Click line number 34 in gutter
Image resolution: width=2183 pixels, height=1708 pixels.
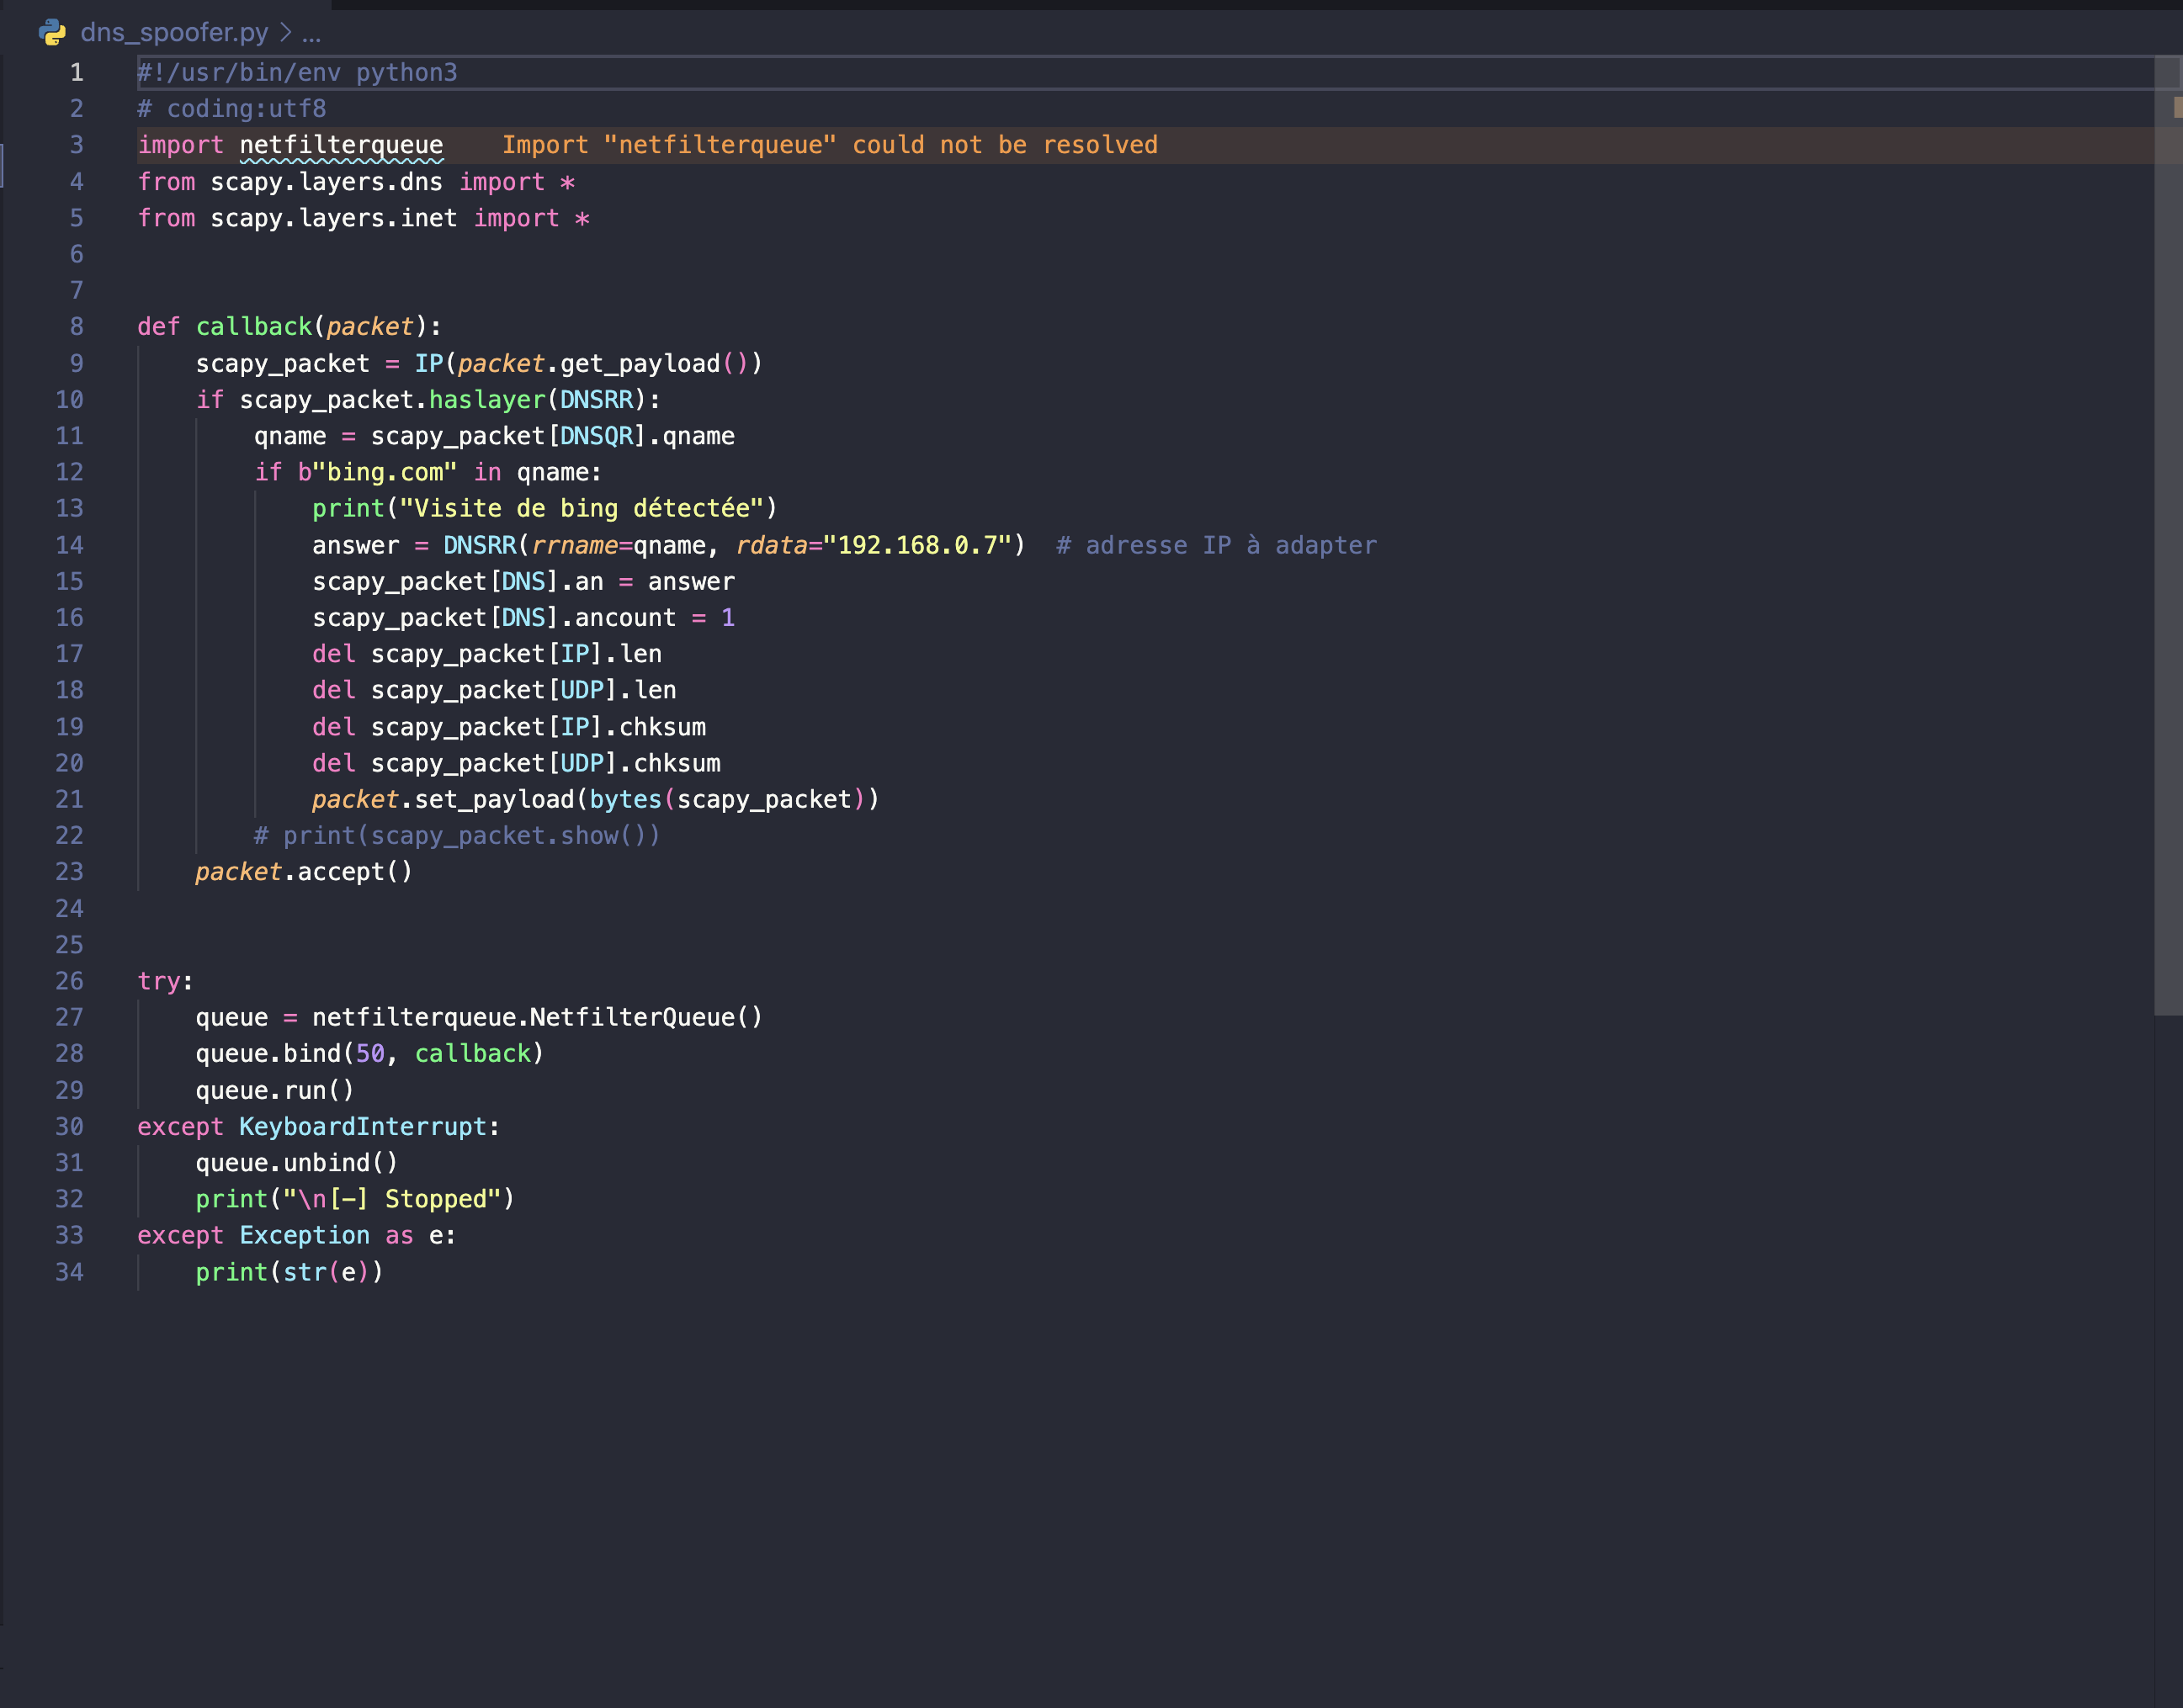pyautogui.click(x=69, y=1272)
